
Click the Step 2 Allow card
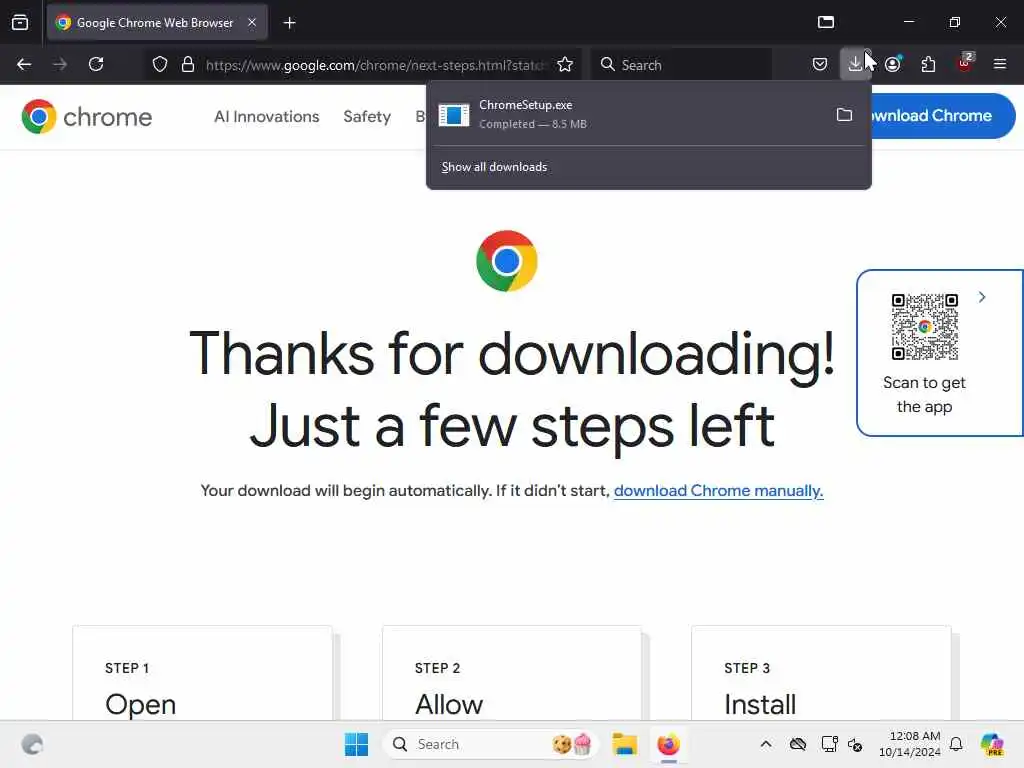click(x=512, y=673)
